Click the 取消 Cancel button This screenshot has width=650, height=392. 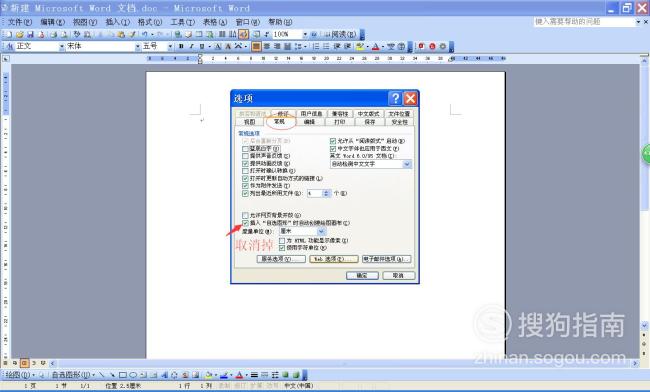click(x=398, y=276)
